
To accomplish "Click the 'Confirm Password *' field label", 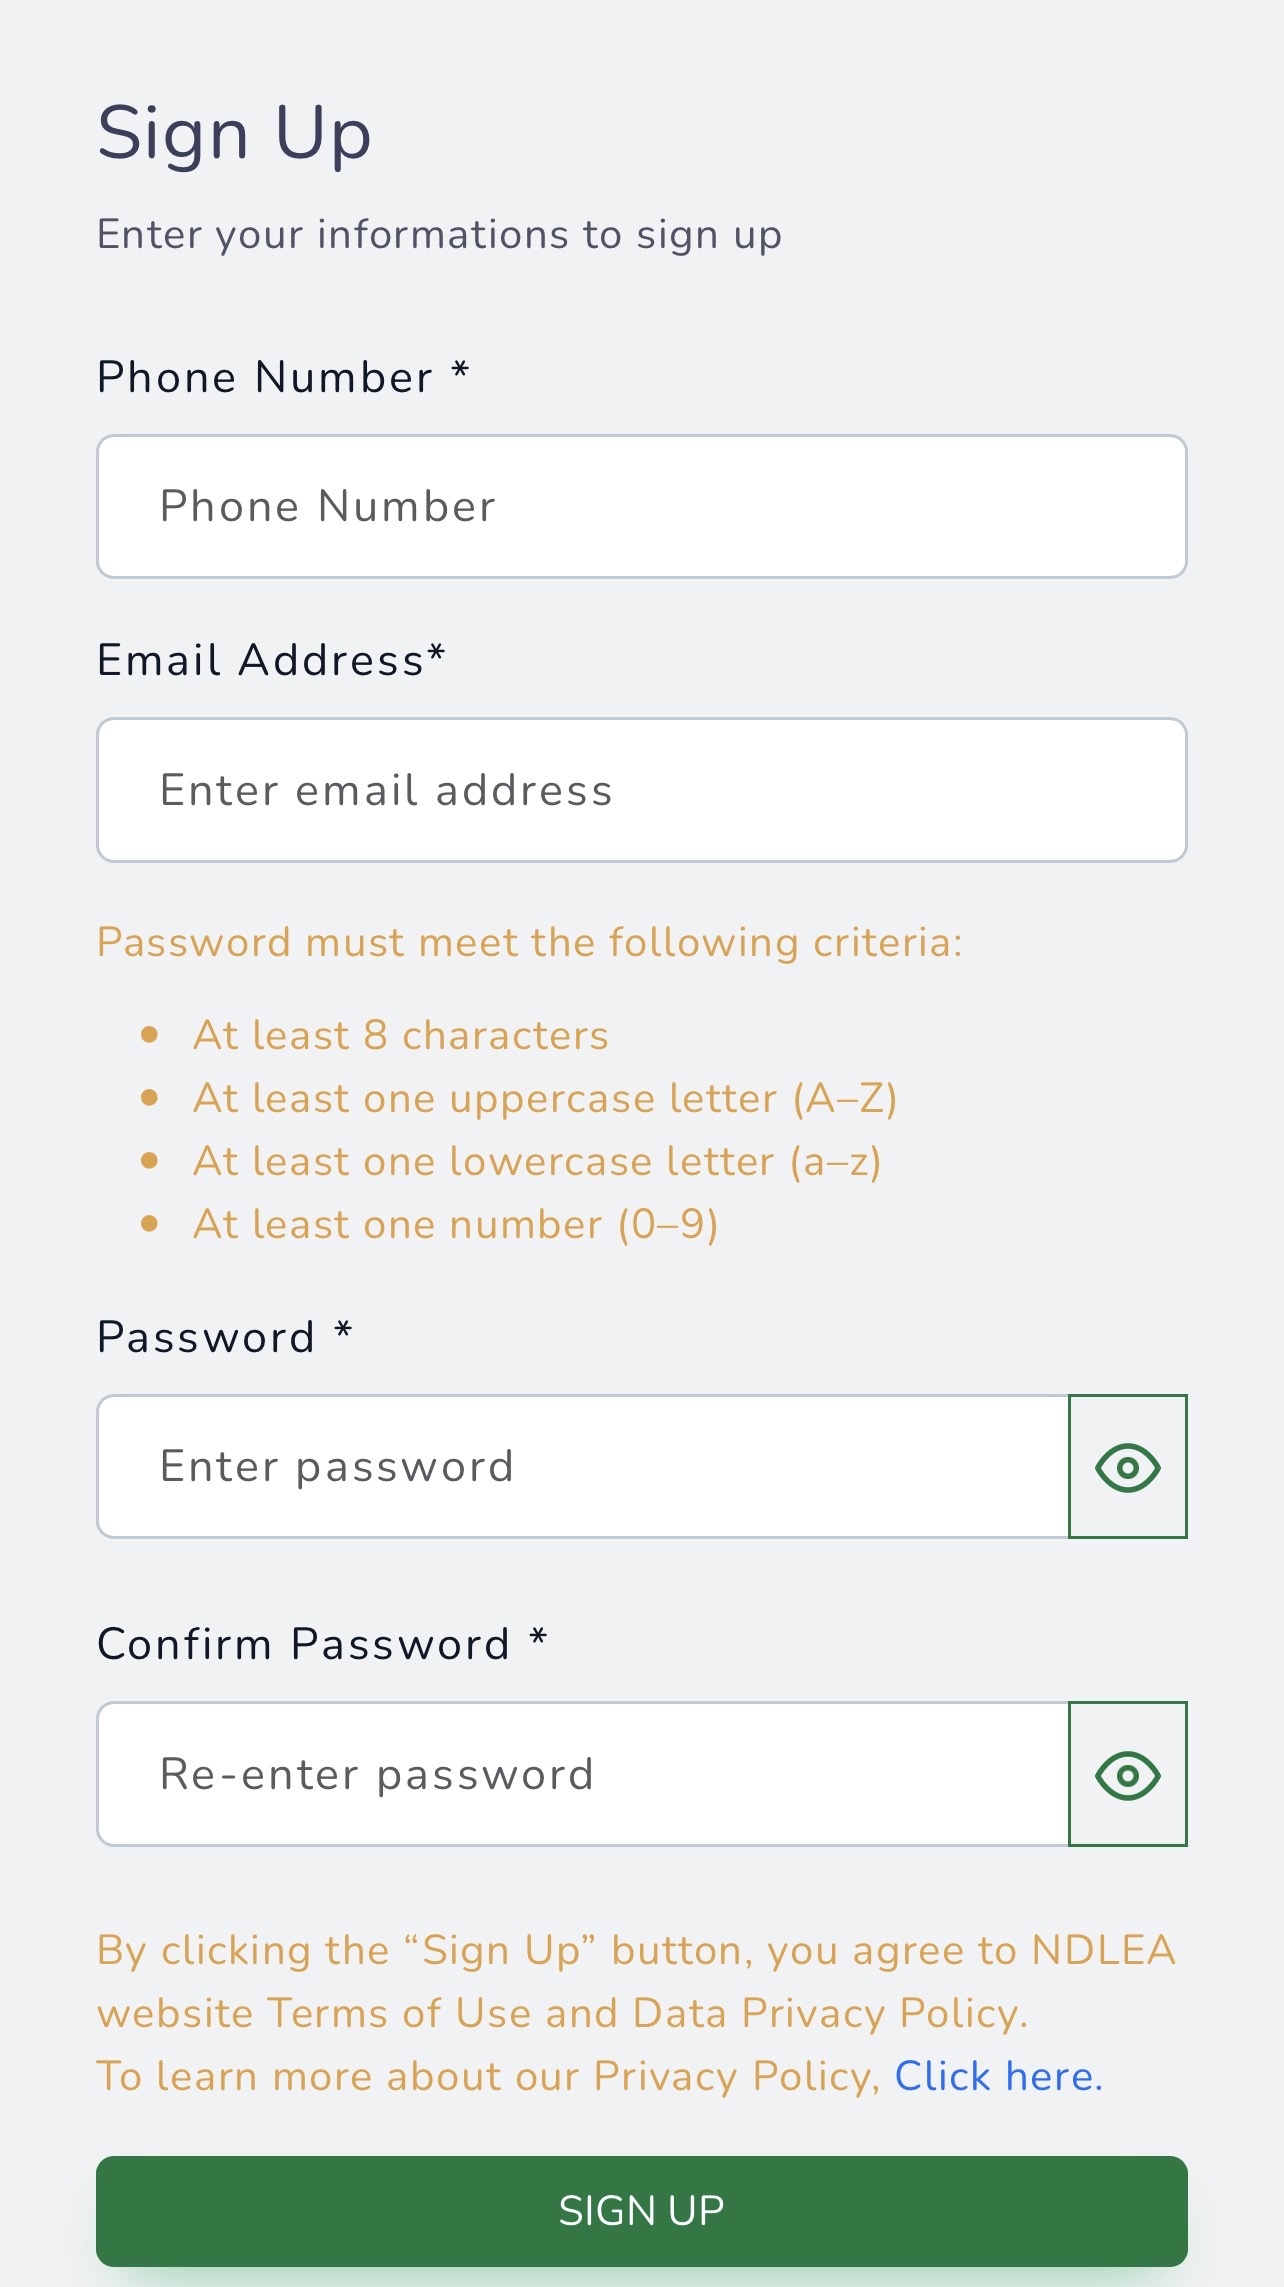I will pyautogui.click(x=322, y=1644).
